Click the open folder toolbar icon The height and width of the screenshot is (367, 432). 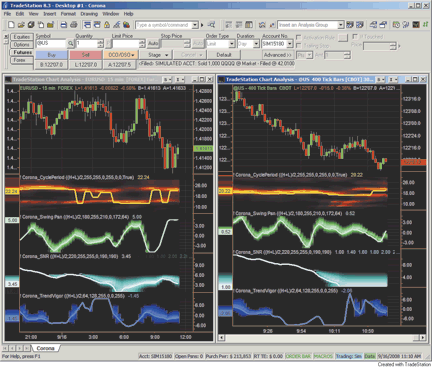click(21, 25)
